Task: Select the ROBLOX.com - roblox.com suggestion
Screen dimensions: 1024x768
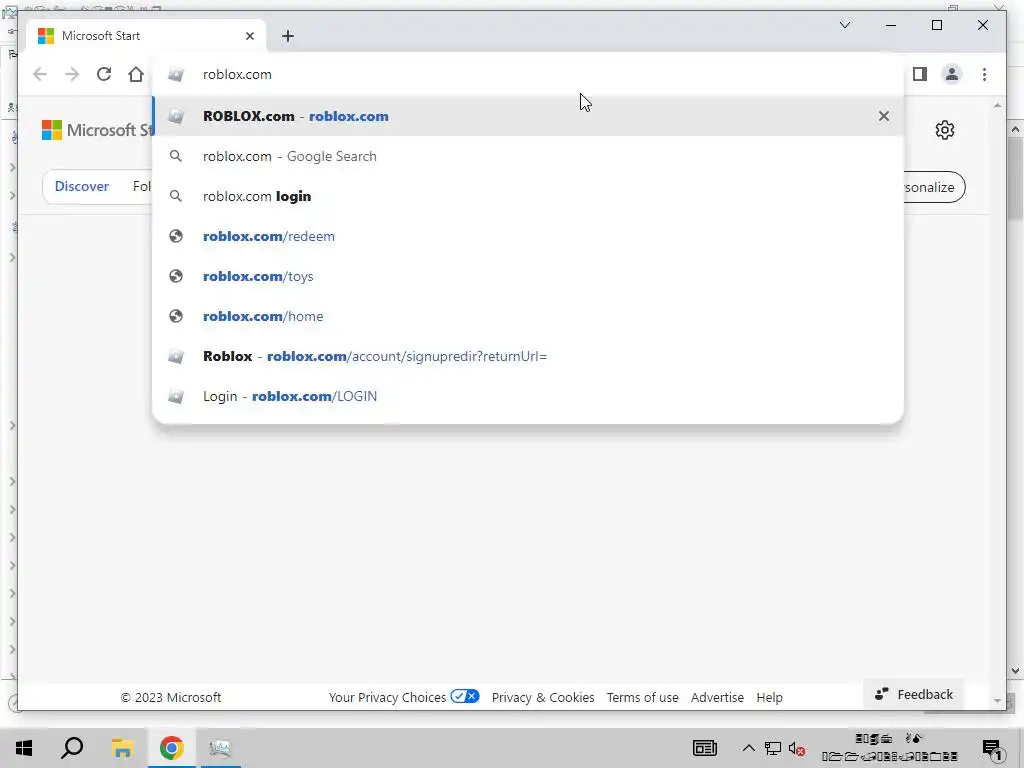Action: point(528,116)
